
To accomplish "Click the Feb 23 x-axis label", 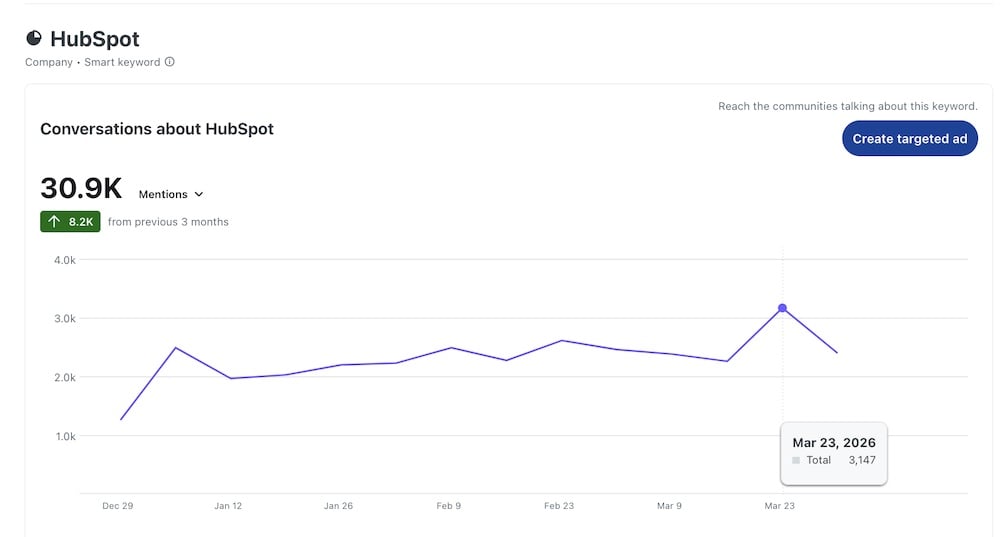I will [x=559, y=506].
